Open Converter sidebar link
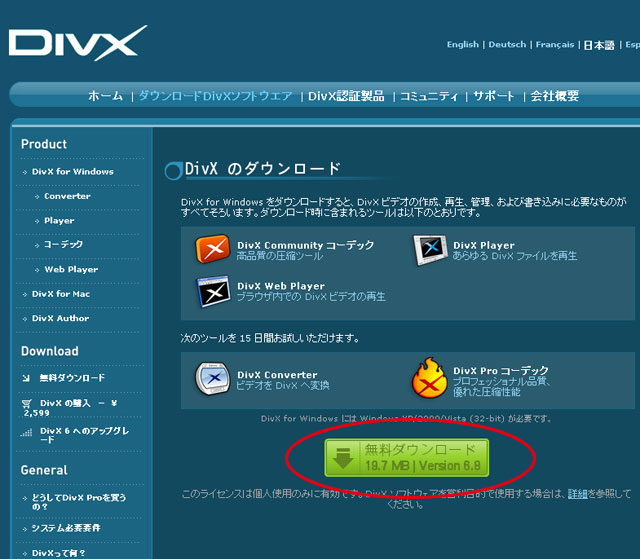Screen dimensions: 640x559 (67, 196)
